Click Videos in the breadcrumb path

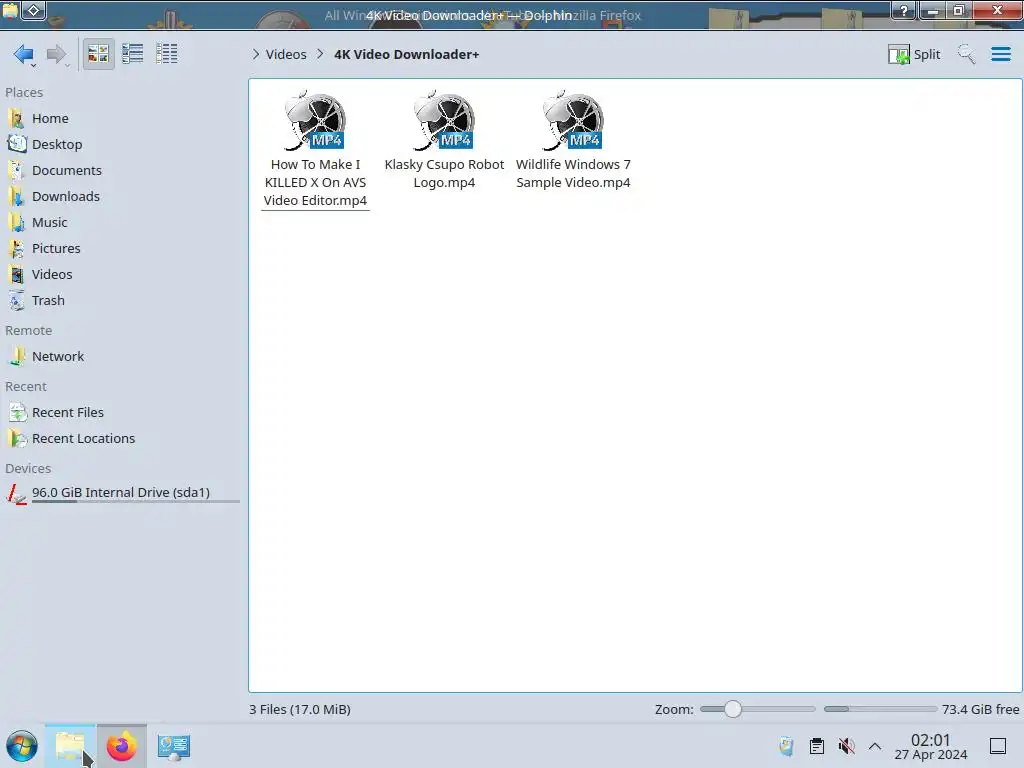click(286, 54)
